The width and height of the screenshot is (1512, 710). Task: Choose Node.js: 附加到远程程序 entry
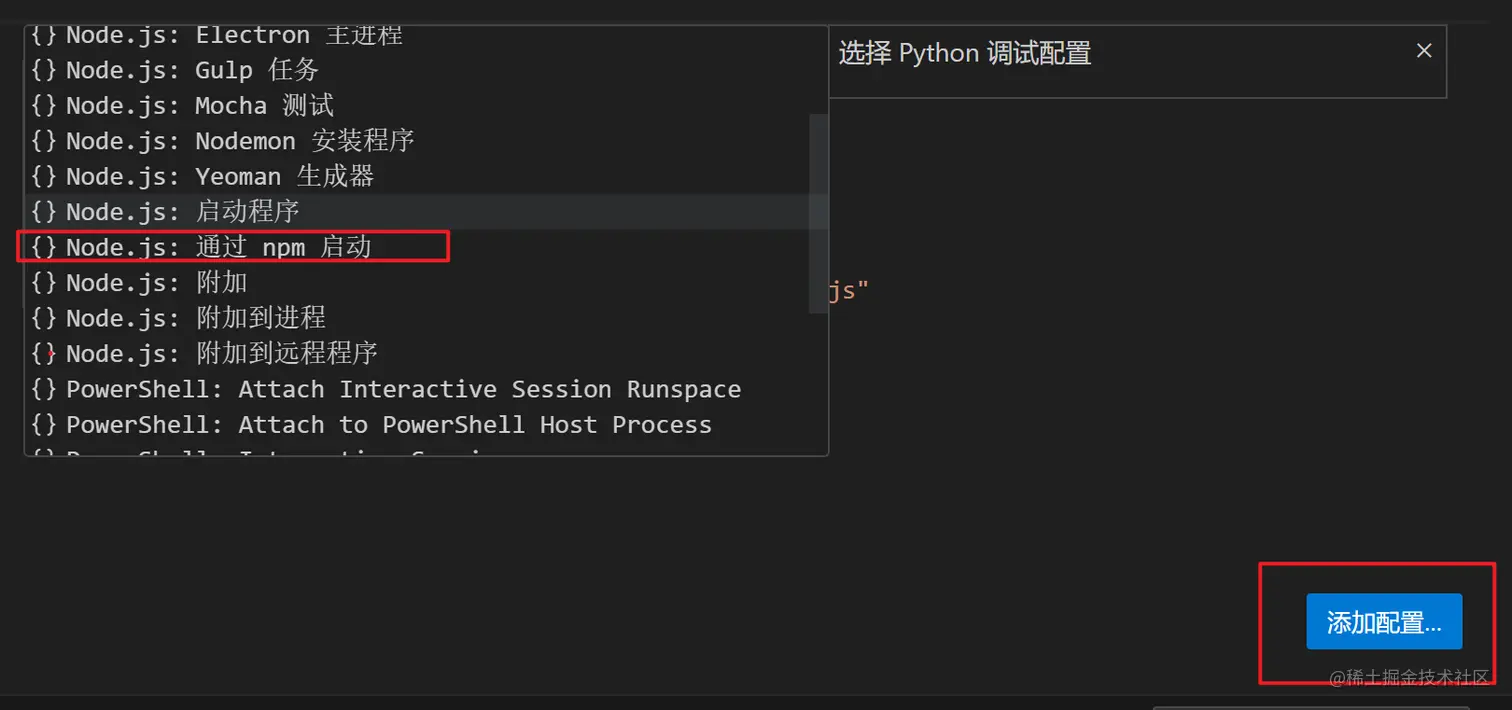click(x=222, y=354)
